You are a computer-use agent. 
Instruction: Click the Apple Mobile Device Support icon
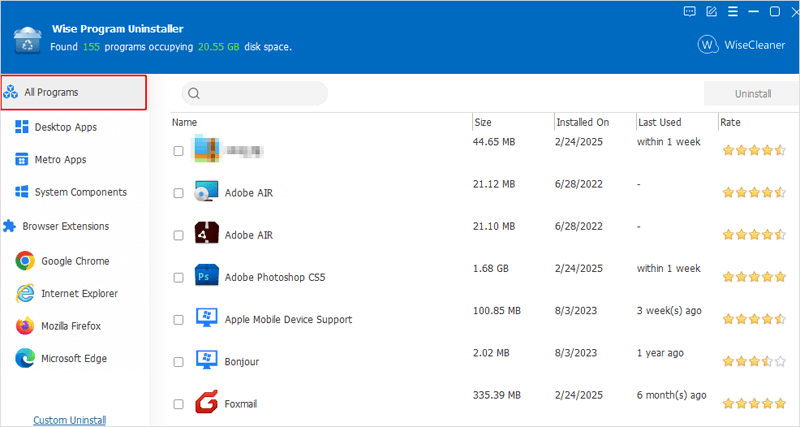click(x=207, y=318)
